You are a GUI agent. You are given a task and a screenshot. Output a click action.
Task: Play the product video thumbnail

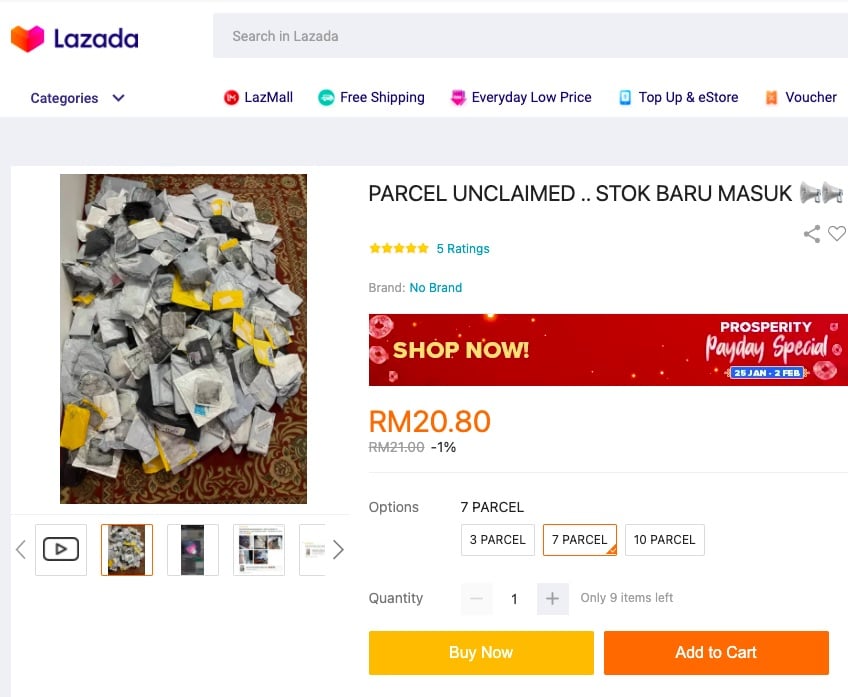click(x=61, y=549)
